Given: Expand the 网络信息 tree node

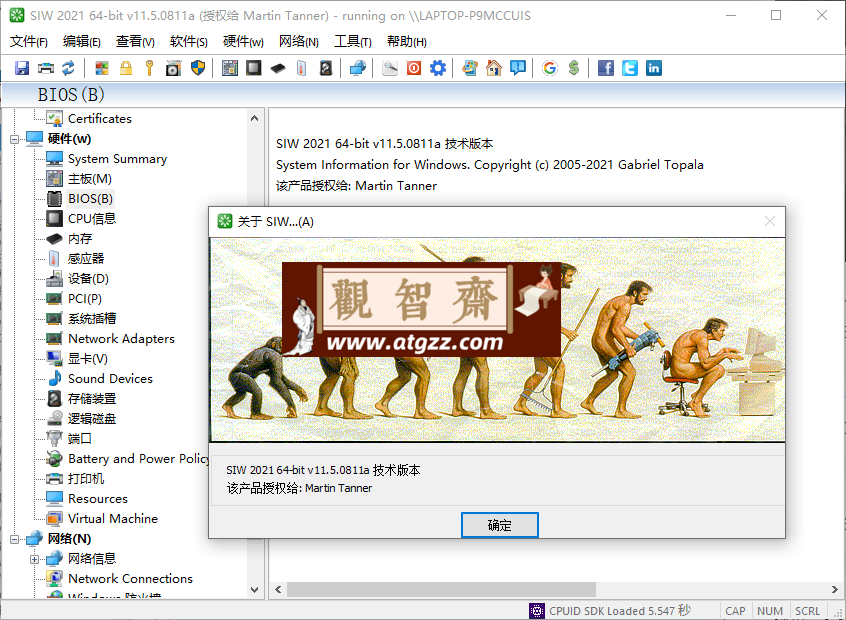Looking at the screenshot, I should click(35, 559).
